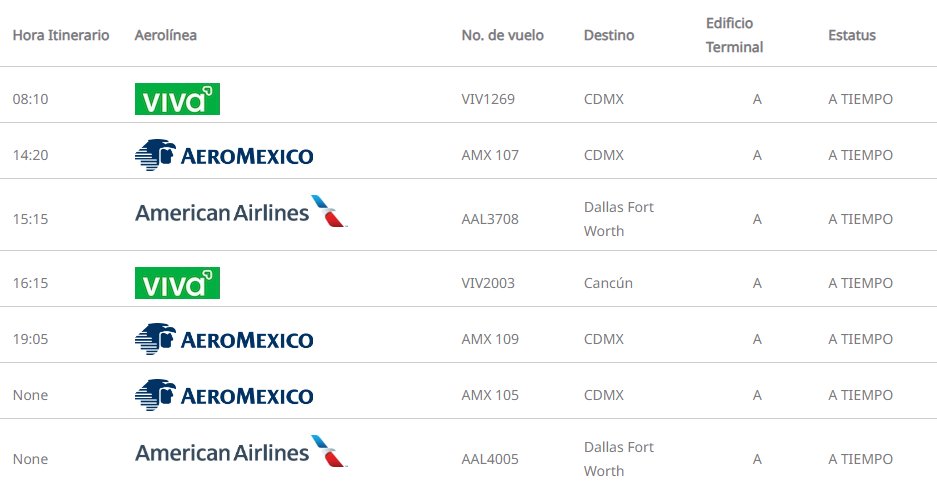937x487 pixels.
Task: Click the No. de vuelo column header
Action: tap(502, 35)
